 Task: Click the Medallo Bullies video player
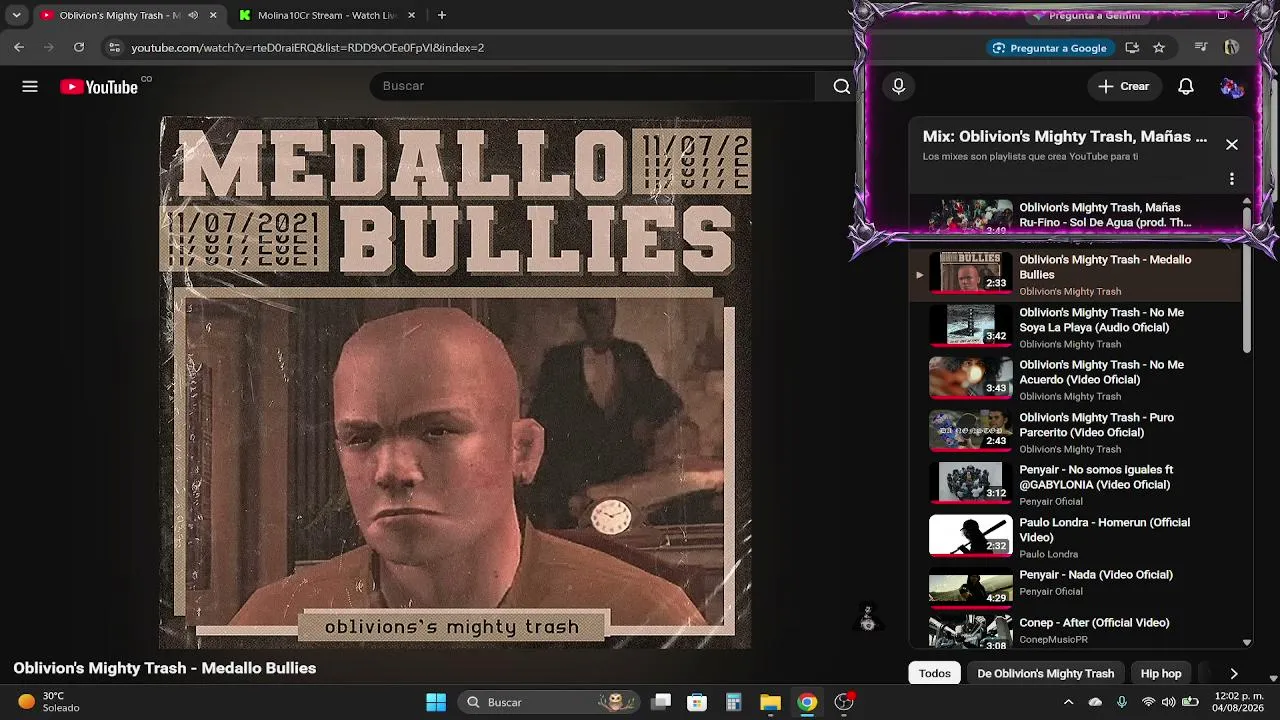click(x=455, y=383)
